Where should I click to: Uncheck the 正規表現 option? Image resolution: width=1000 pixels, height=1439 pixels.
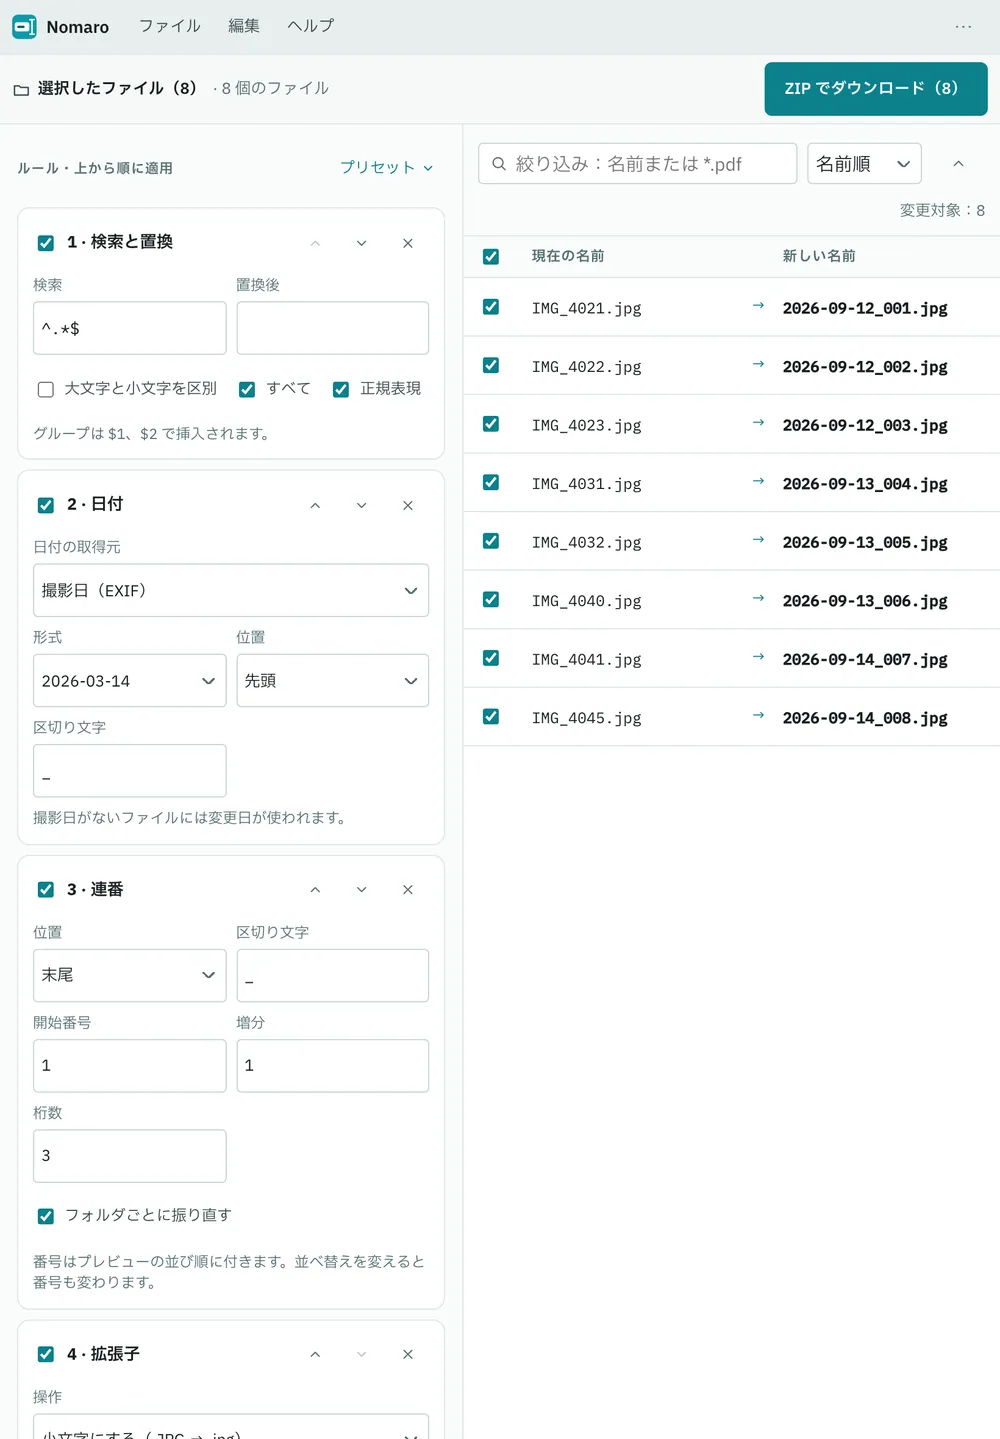point(341,389)
